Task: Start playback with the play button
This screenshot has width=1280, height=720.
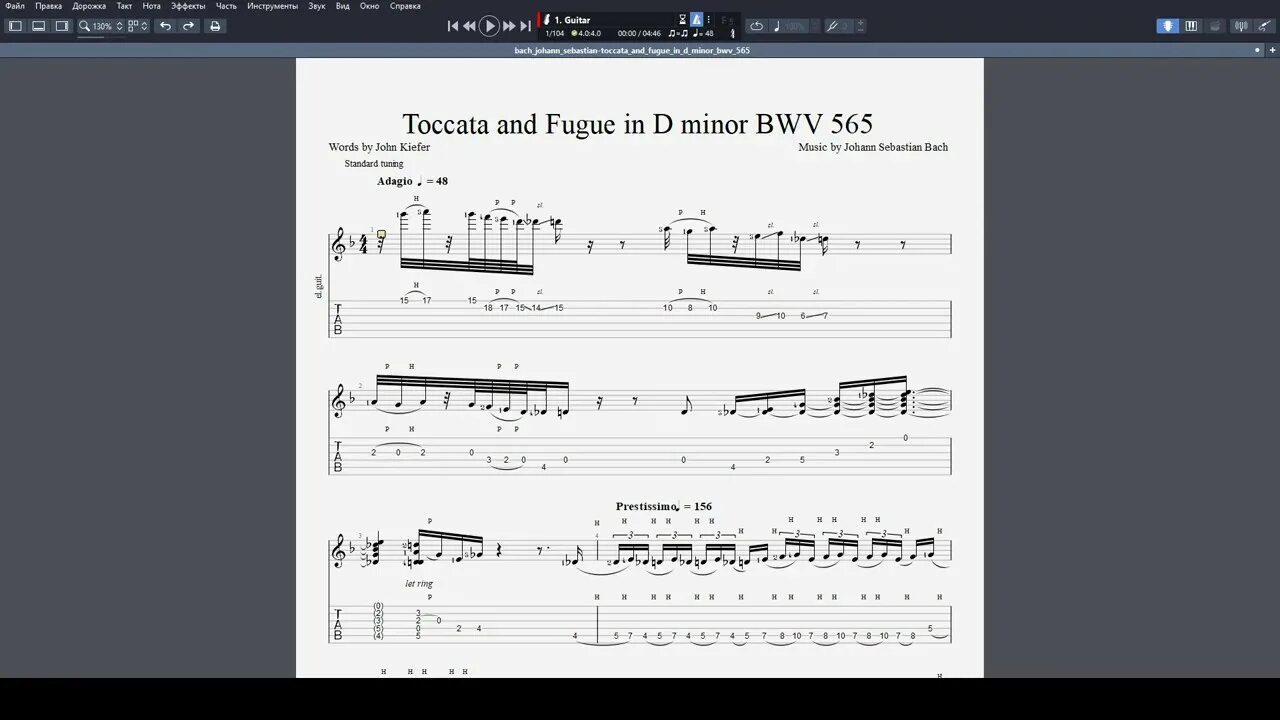Action: [x=489, y=26]
